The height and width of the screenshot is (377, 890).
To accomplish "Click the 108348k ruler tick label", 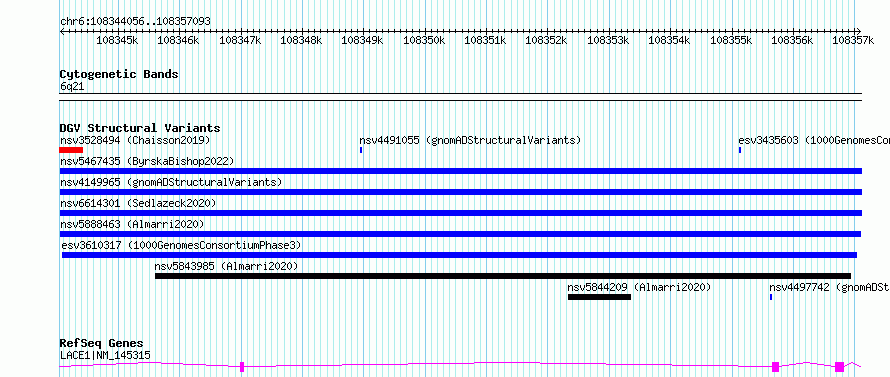I will click(x=301, y=40).
